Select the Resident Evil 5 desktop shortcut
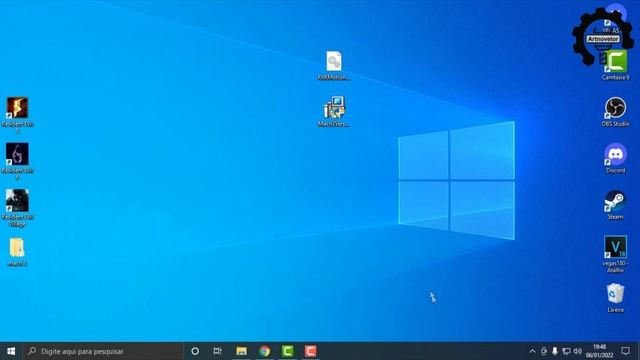The width and height of the screenshot is (640, 360). click(x=17, y=108)
